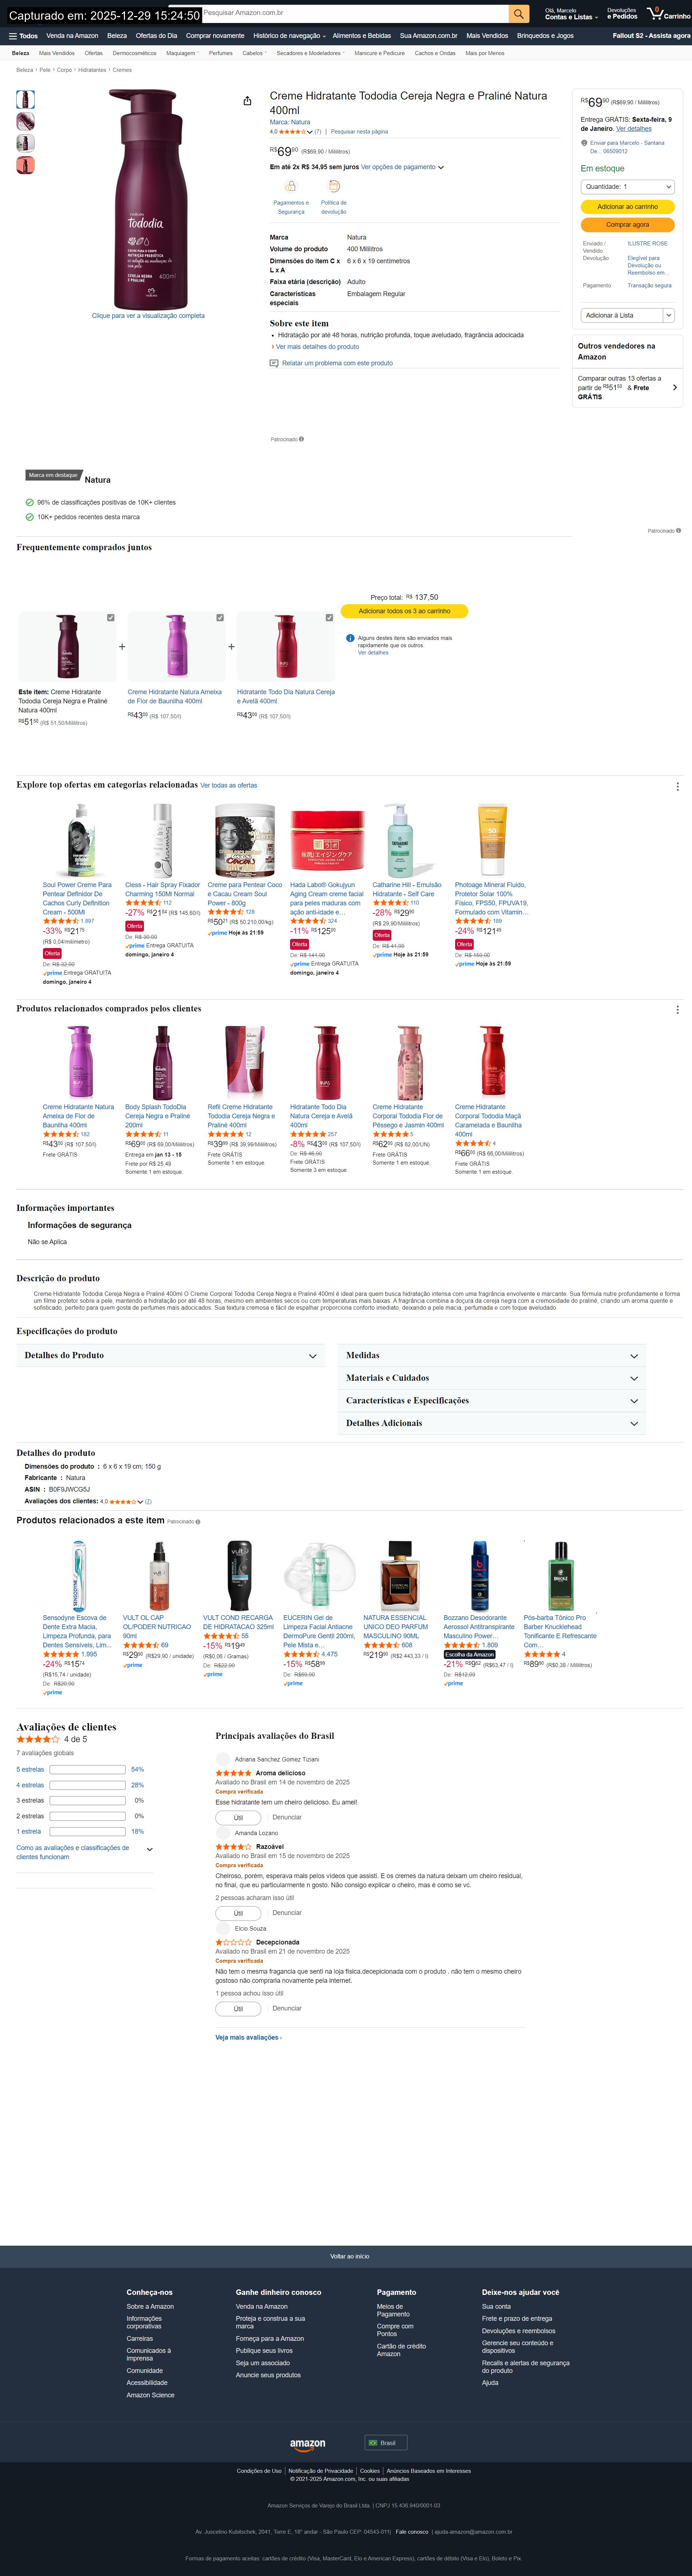Select the second product thumbnail image

click(x=25, y=121)
